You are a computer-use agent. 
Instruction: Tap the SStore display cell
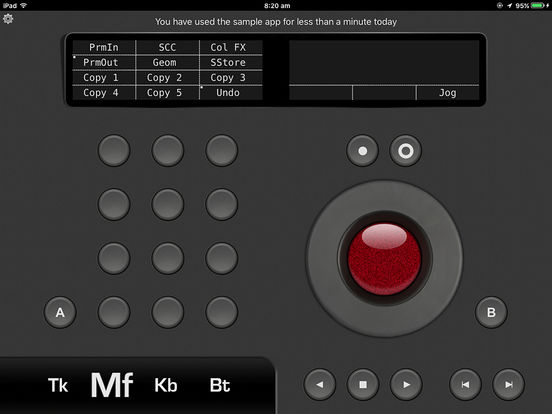point(231,63)
